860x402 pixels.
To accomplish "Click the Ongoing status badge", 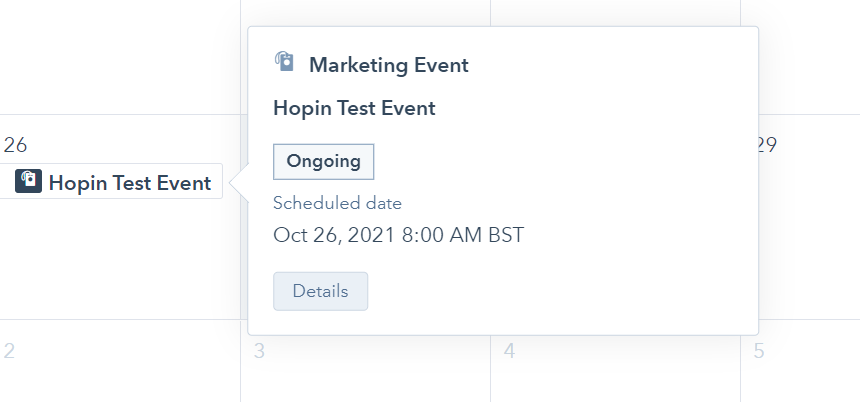I will tap(324, 161).
